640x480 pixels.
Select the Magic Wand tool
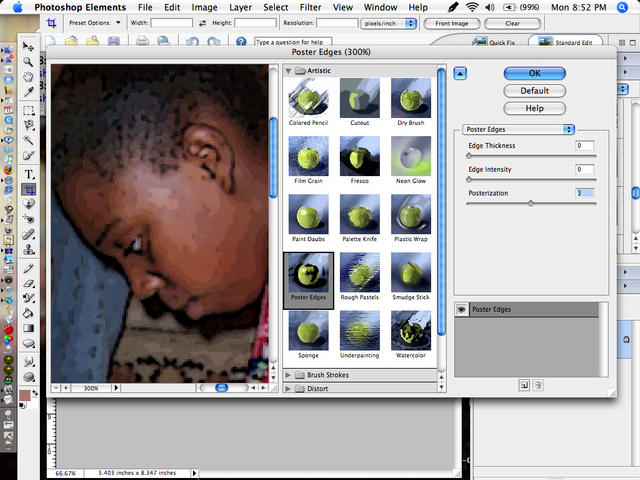click(x=28, y=140)
